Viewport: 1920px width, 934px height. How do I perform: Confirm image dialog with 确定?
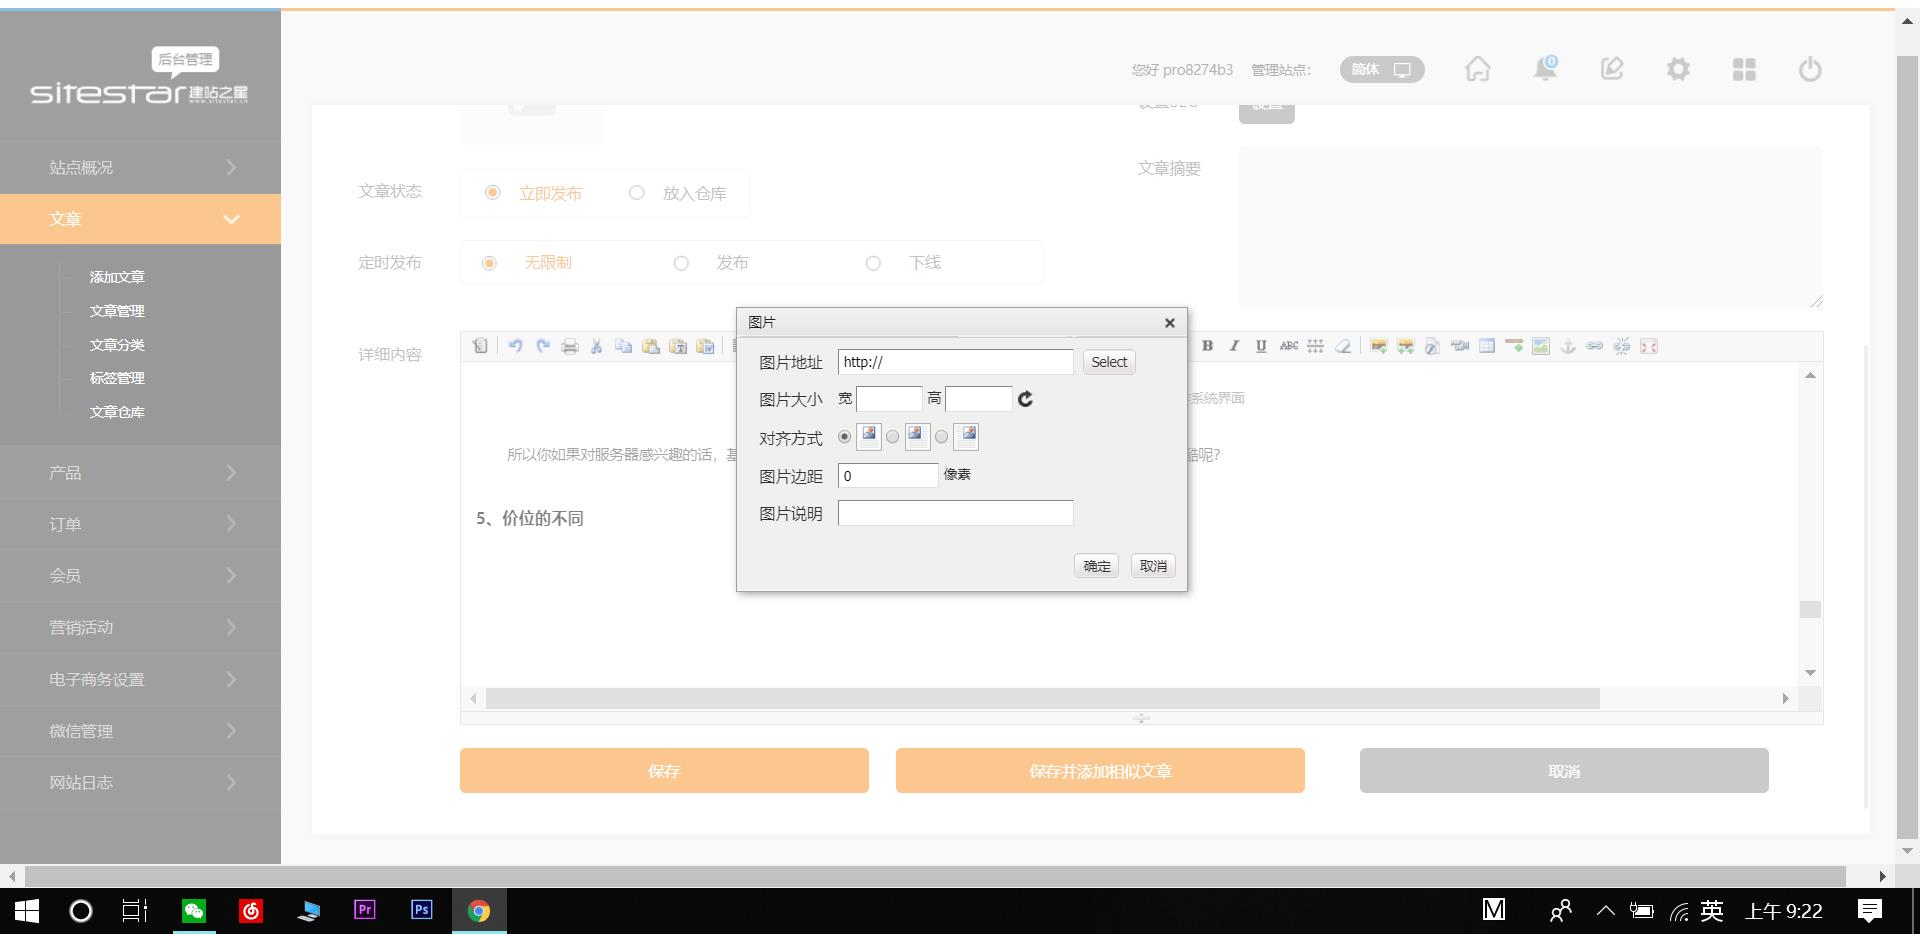pos(1097,566)
